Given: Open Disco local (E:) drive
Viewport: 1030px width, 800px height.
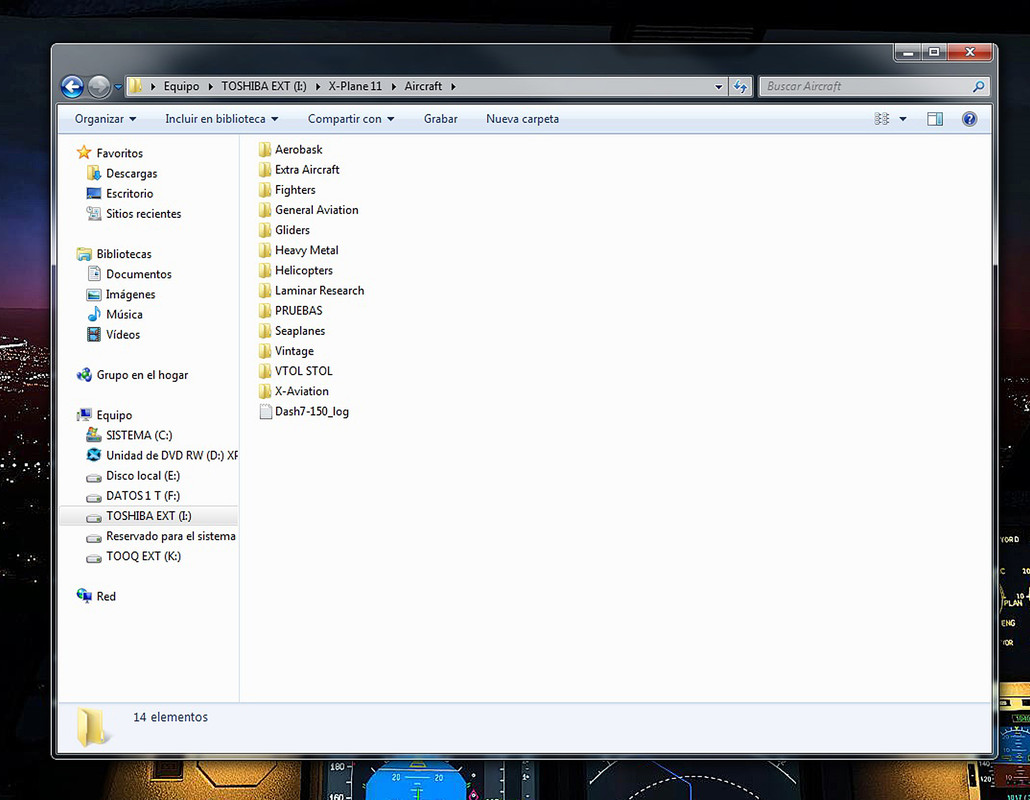Looking at the screenshot, I should click(x=143, y=476).
